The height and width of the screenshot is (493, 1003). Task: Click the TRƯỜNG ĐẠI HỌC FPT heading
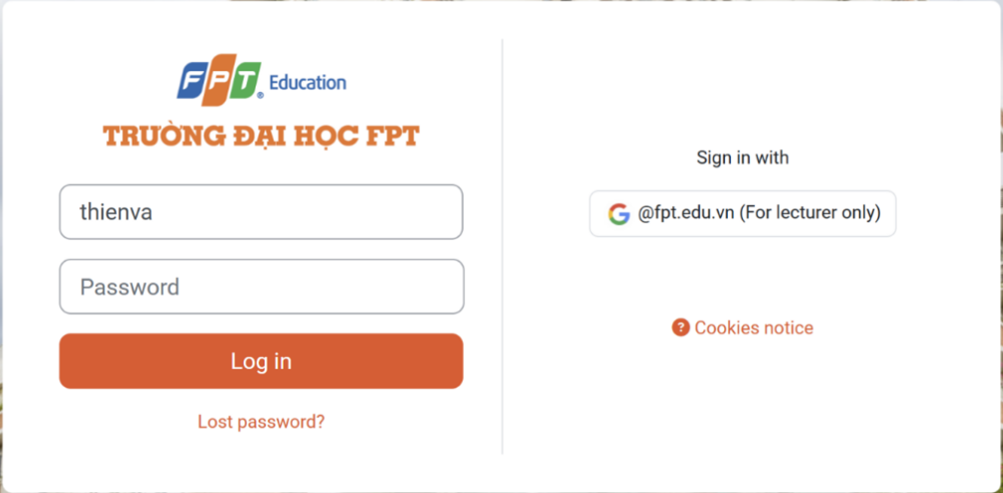point(261,137)
